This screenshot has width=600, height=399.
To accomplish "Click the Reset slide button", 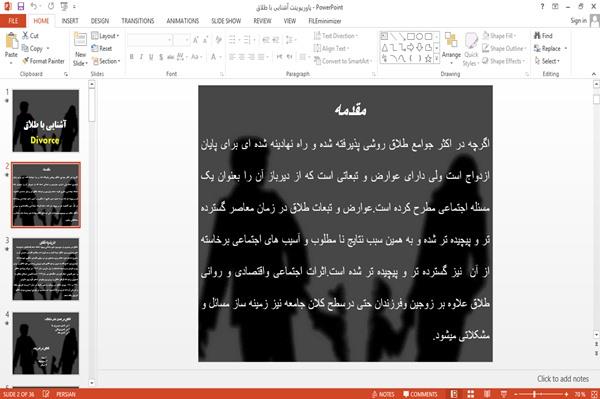I will click(102, 49).
